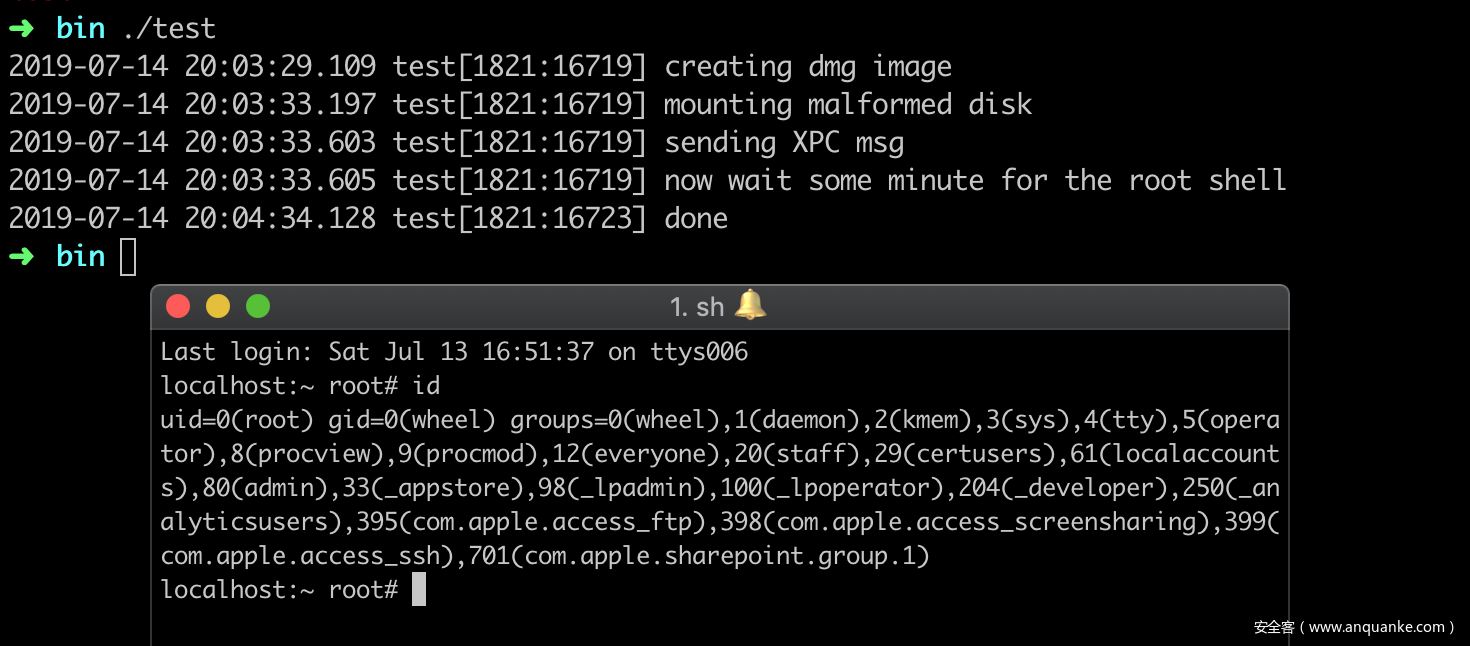Click the 'sending XPC msg' log message
Screen dimensions: 1470x646
784,143
